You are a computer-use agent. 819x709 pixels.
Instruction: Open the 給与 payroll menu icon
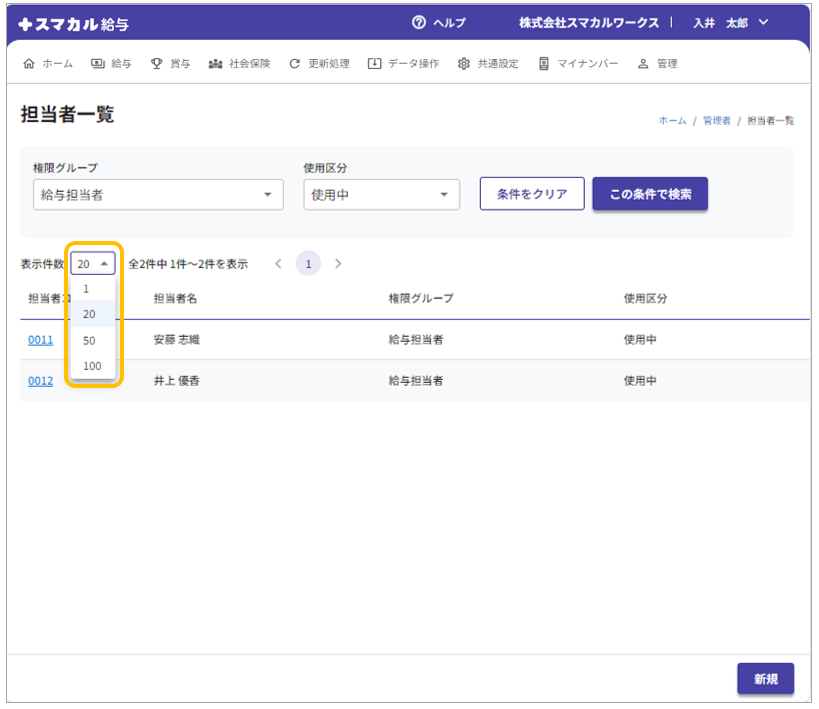[x=98, y=64]
